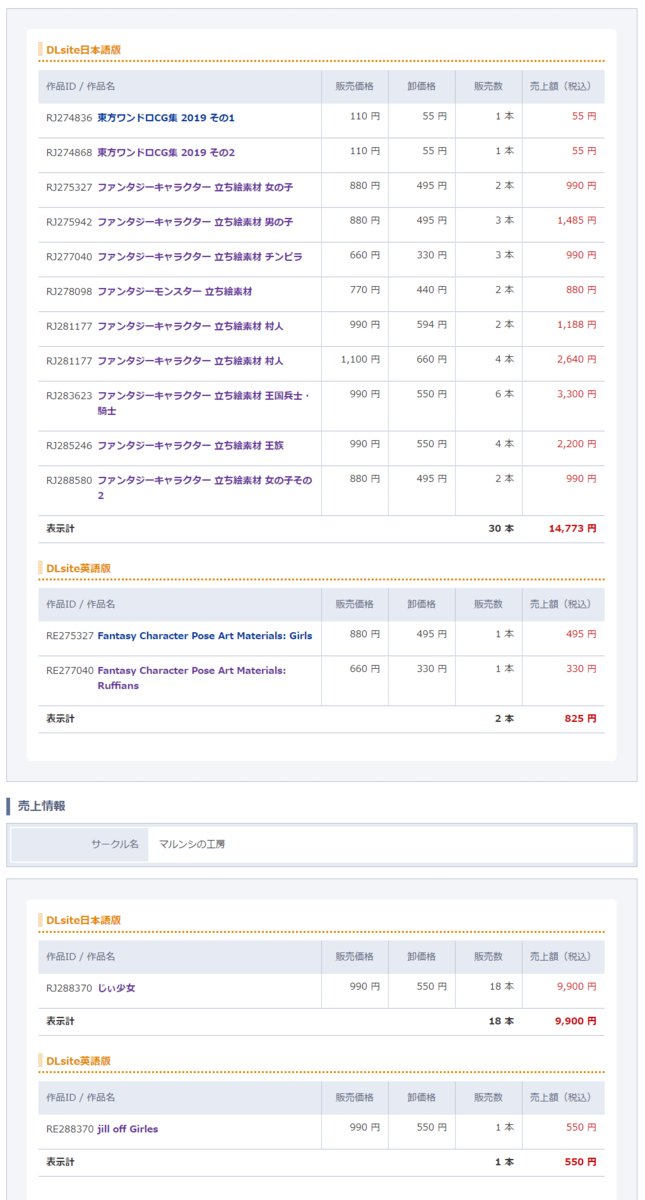Image resolution: width=645 pixels, height=1200 pixels.
Task: Open the 女の子その2 product link
Action: pos(204,488)
